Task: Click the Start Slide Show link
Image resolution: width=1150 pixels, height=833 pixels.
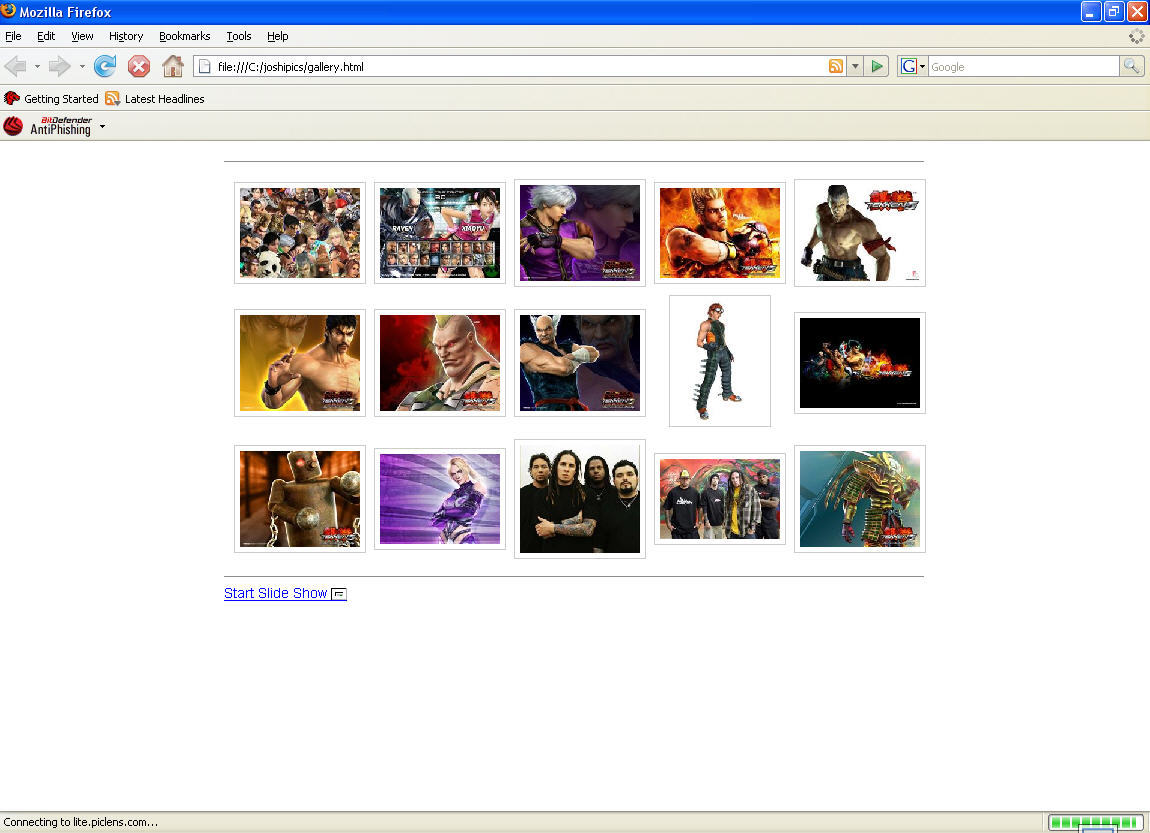Action: 276,593
